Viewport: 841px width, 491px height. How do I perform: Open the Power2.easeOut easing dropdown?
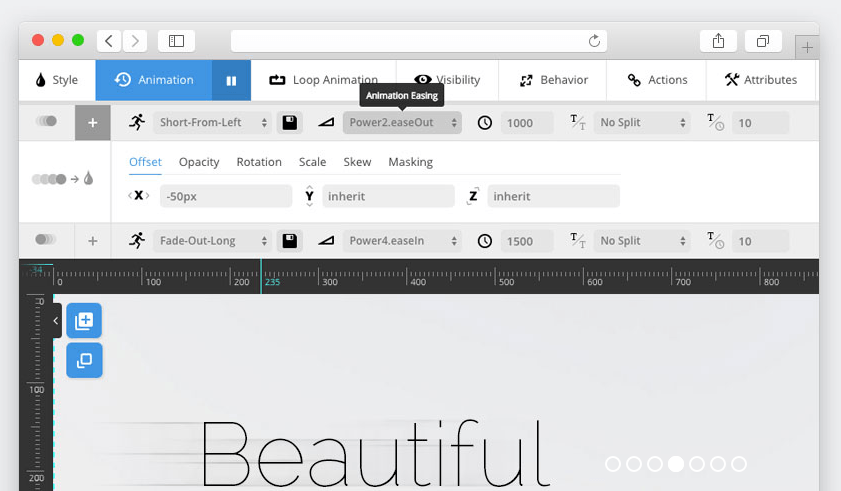(x=402, y=123)
